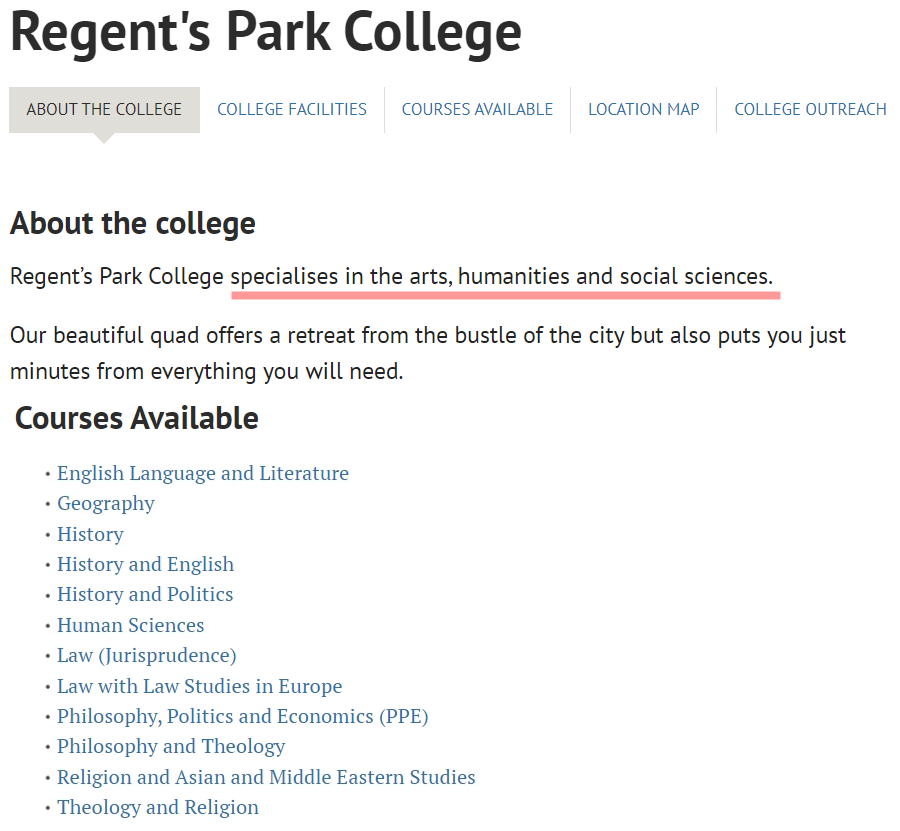View Religion and Asian and Middle Eastern Studies
The image size is (900, 831).
pyautogui.click(x=266, y=777)
